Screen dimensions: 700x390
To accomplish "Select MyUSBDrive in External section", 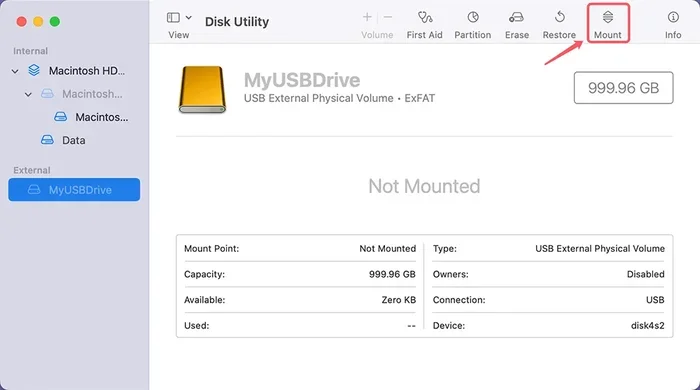I will coord(74,190).
